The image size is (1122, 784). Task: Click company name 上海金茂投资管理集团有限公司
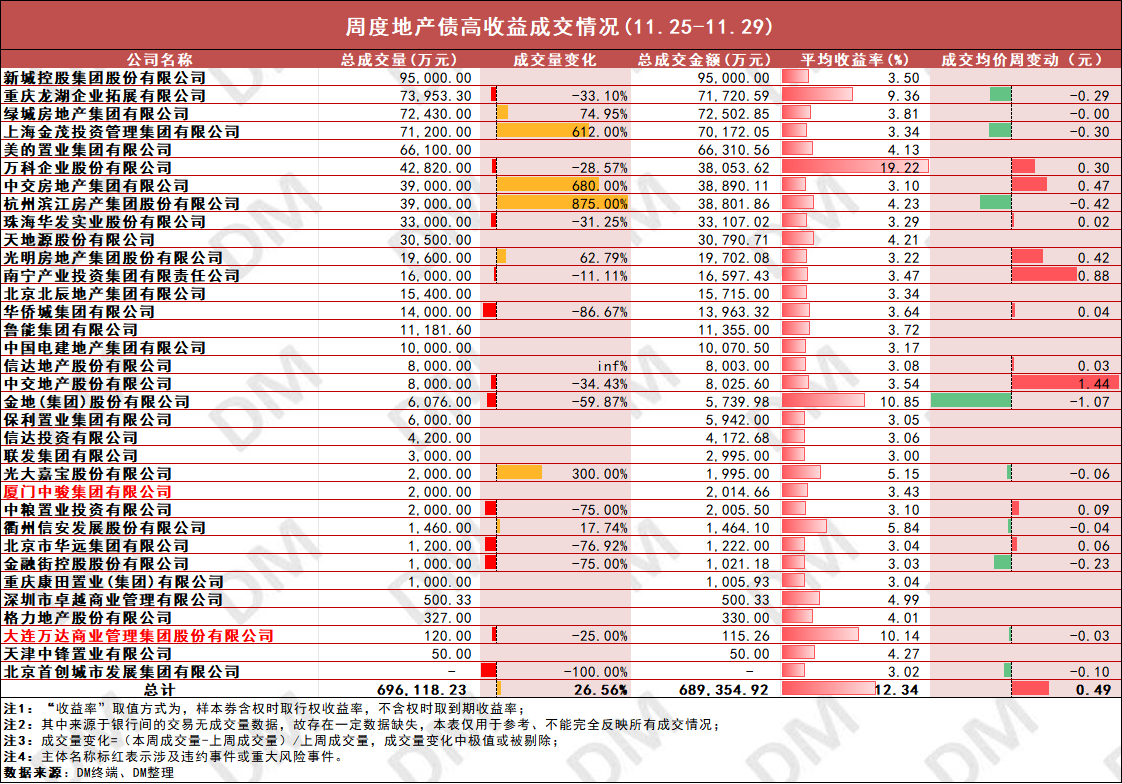pyautogui.click(x=122, y=131)
